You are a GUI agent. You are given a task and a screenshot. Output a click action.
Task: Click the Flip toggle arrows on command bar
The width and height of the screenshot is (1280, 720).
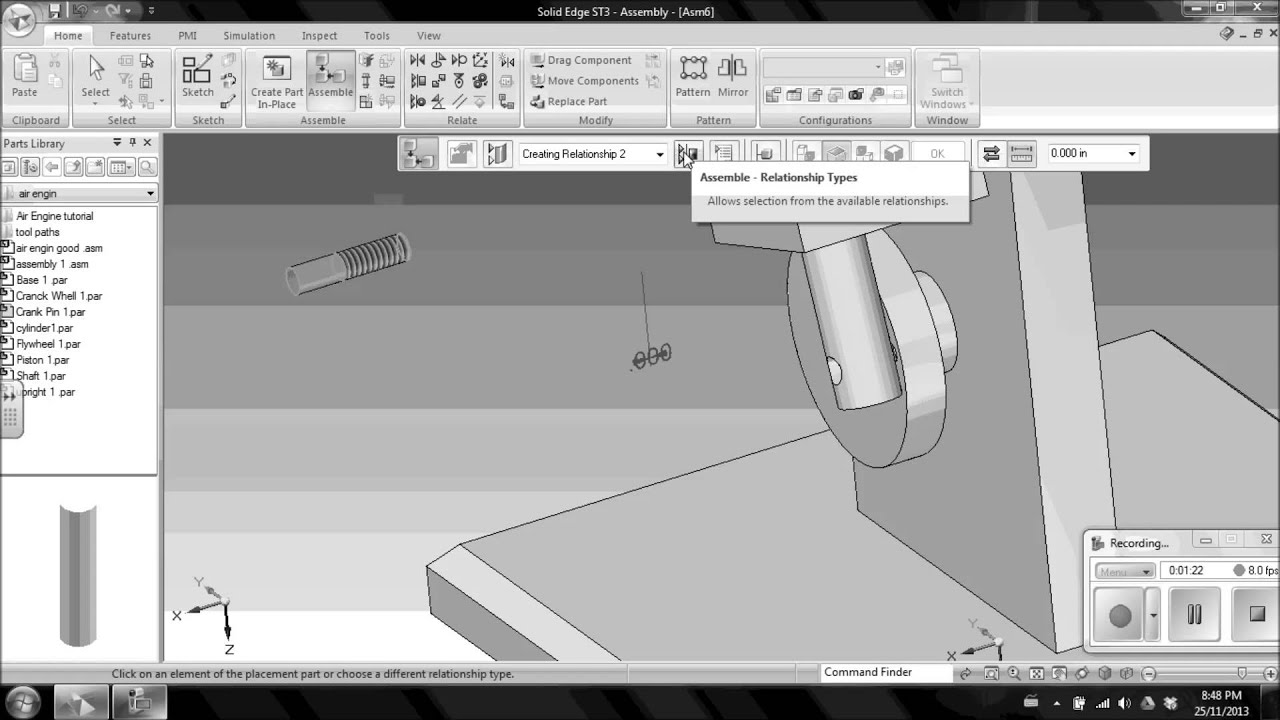pos(991,153)
